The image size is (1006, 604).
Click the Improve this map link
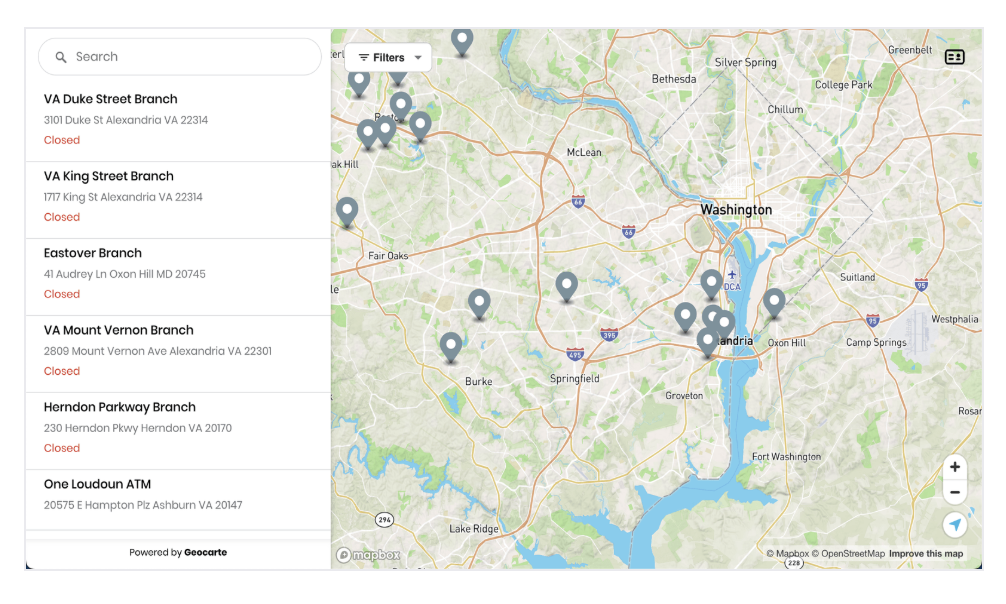pos(926,554)
